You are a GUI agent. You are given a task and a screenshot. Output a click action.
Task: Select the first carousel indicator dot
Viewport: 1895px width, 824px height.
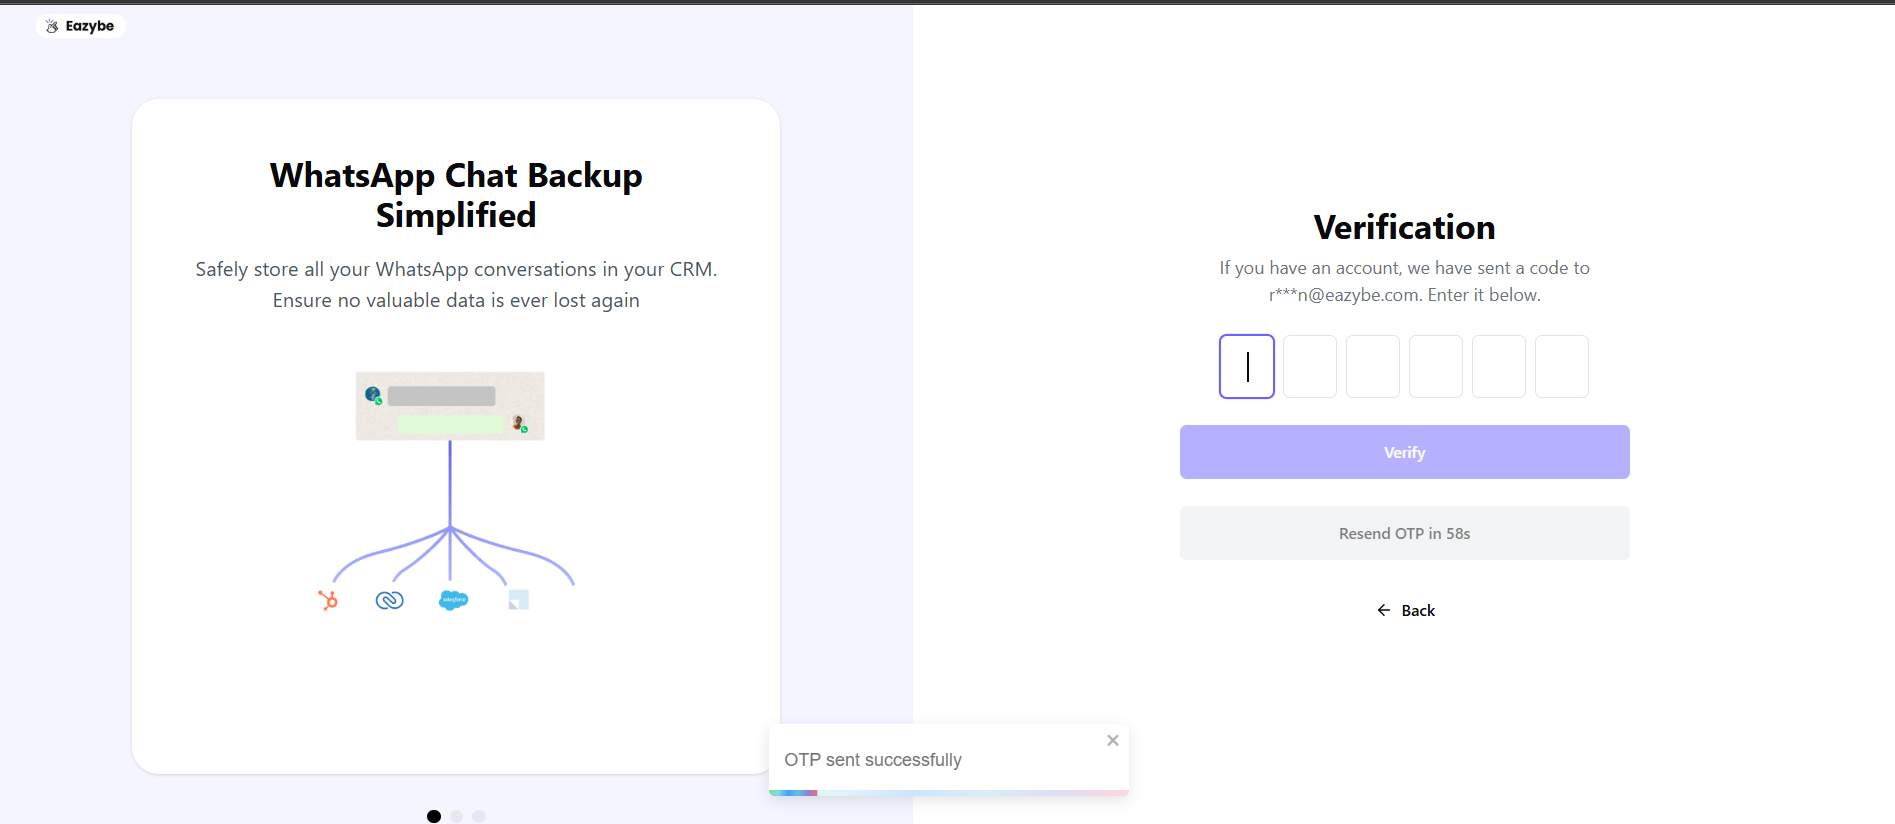coord(434,816)
